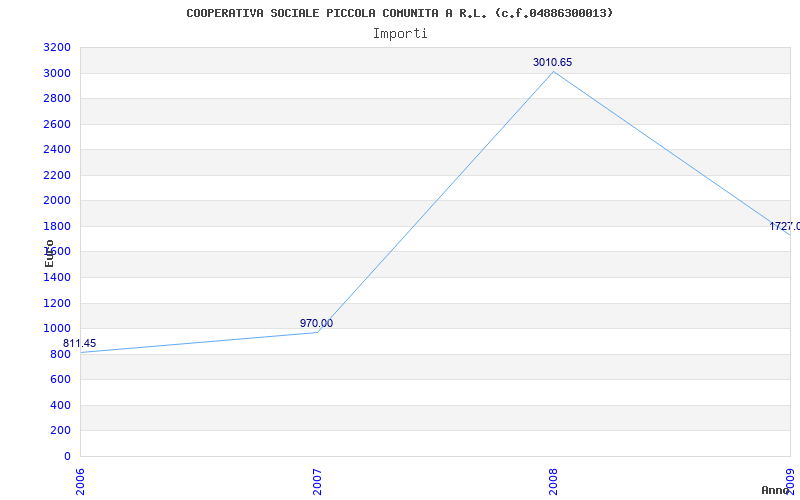Select the 800 y-axis value
The image size is (800, 500).
pyautogui.click(x=60, y=355)
